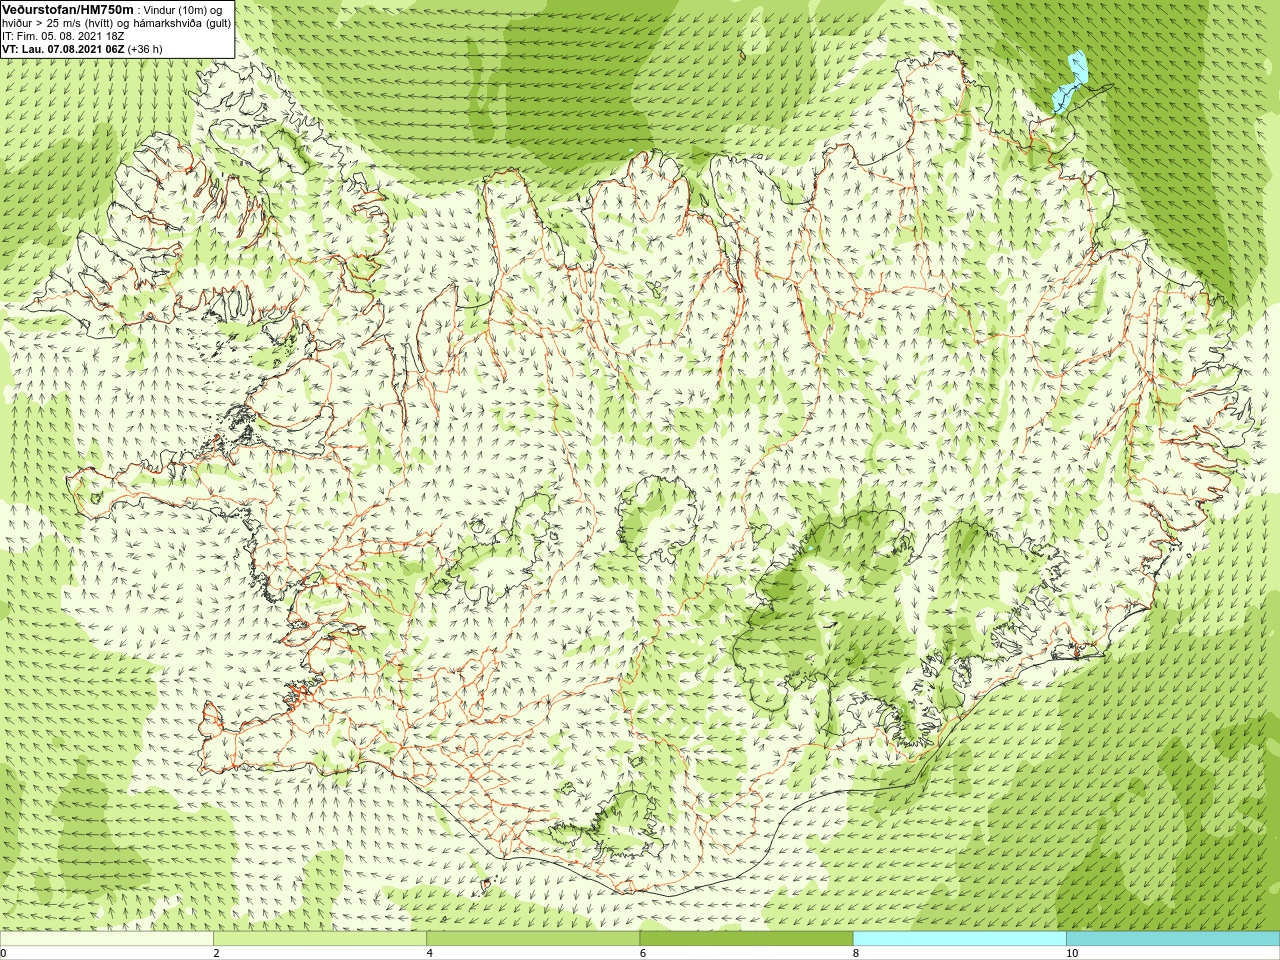Click the legend label '10'
1280x960 pixels.
(1071, 954)
